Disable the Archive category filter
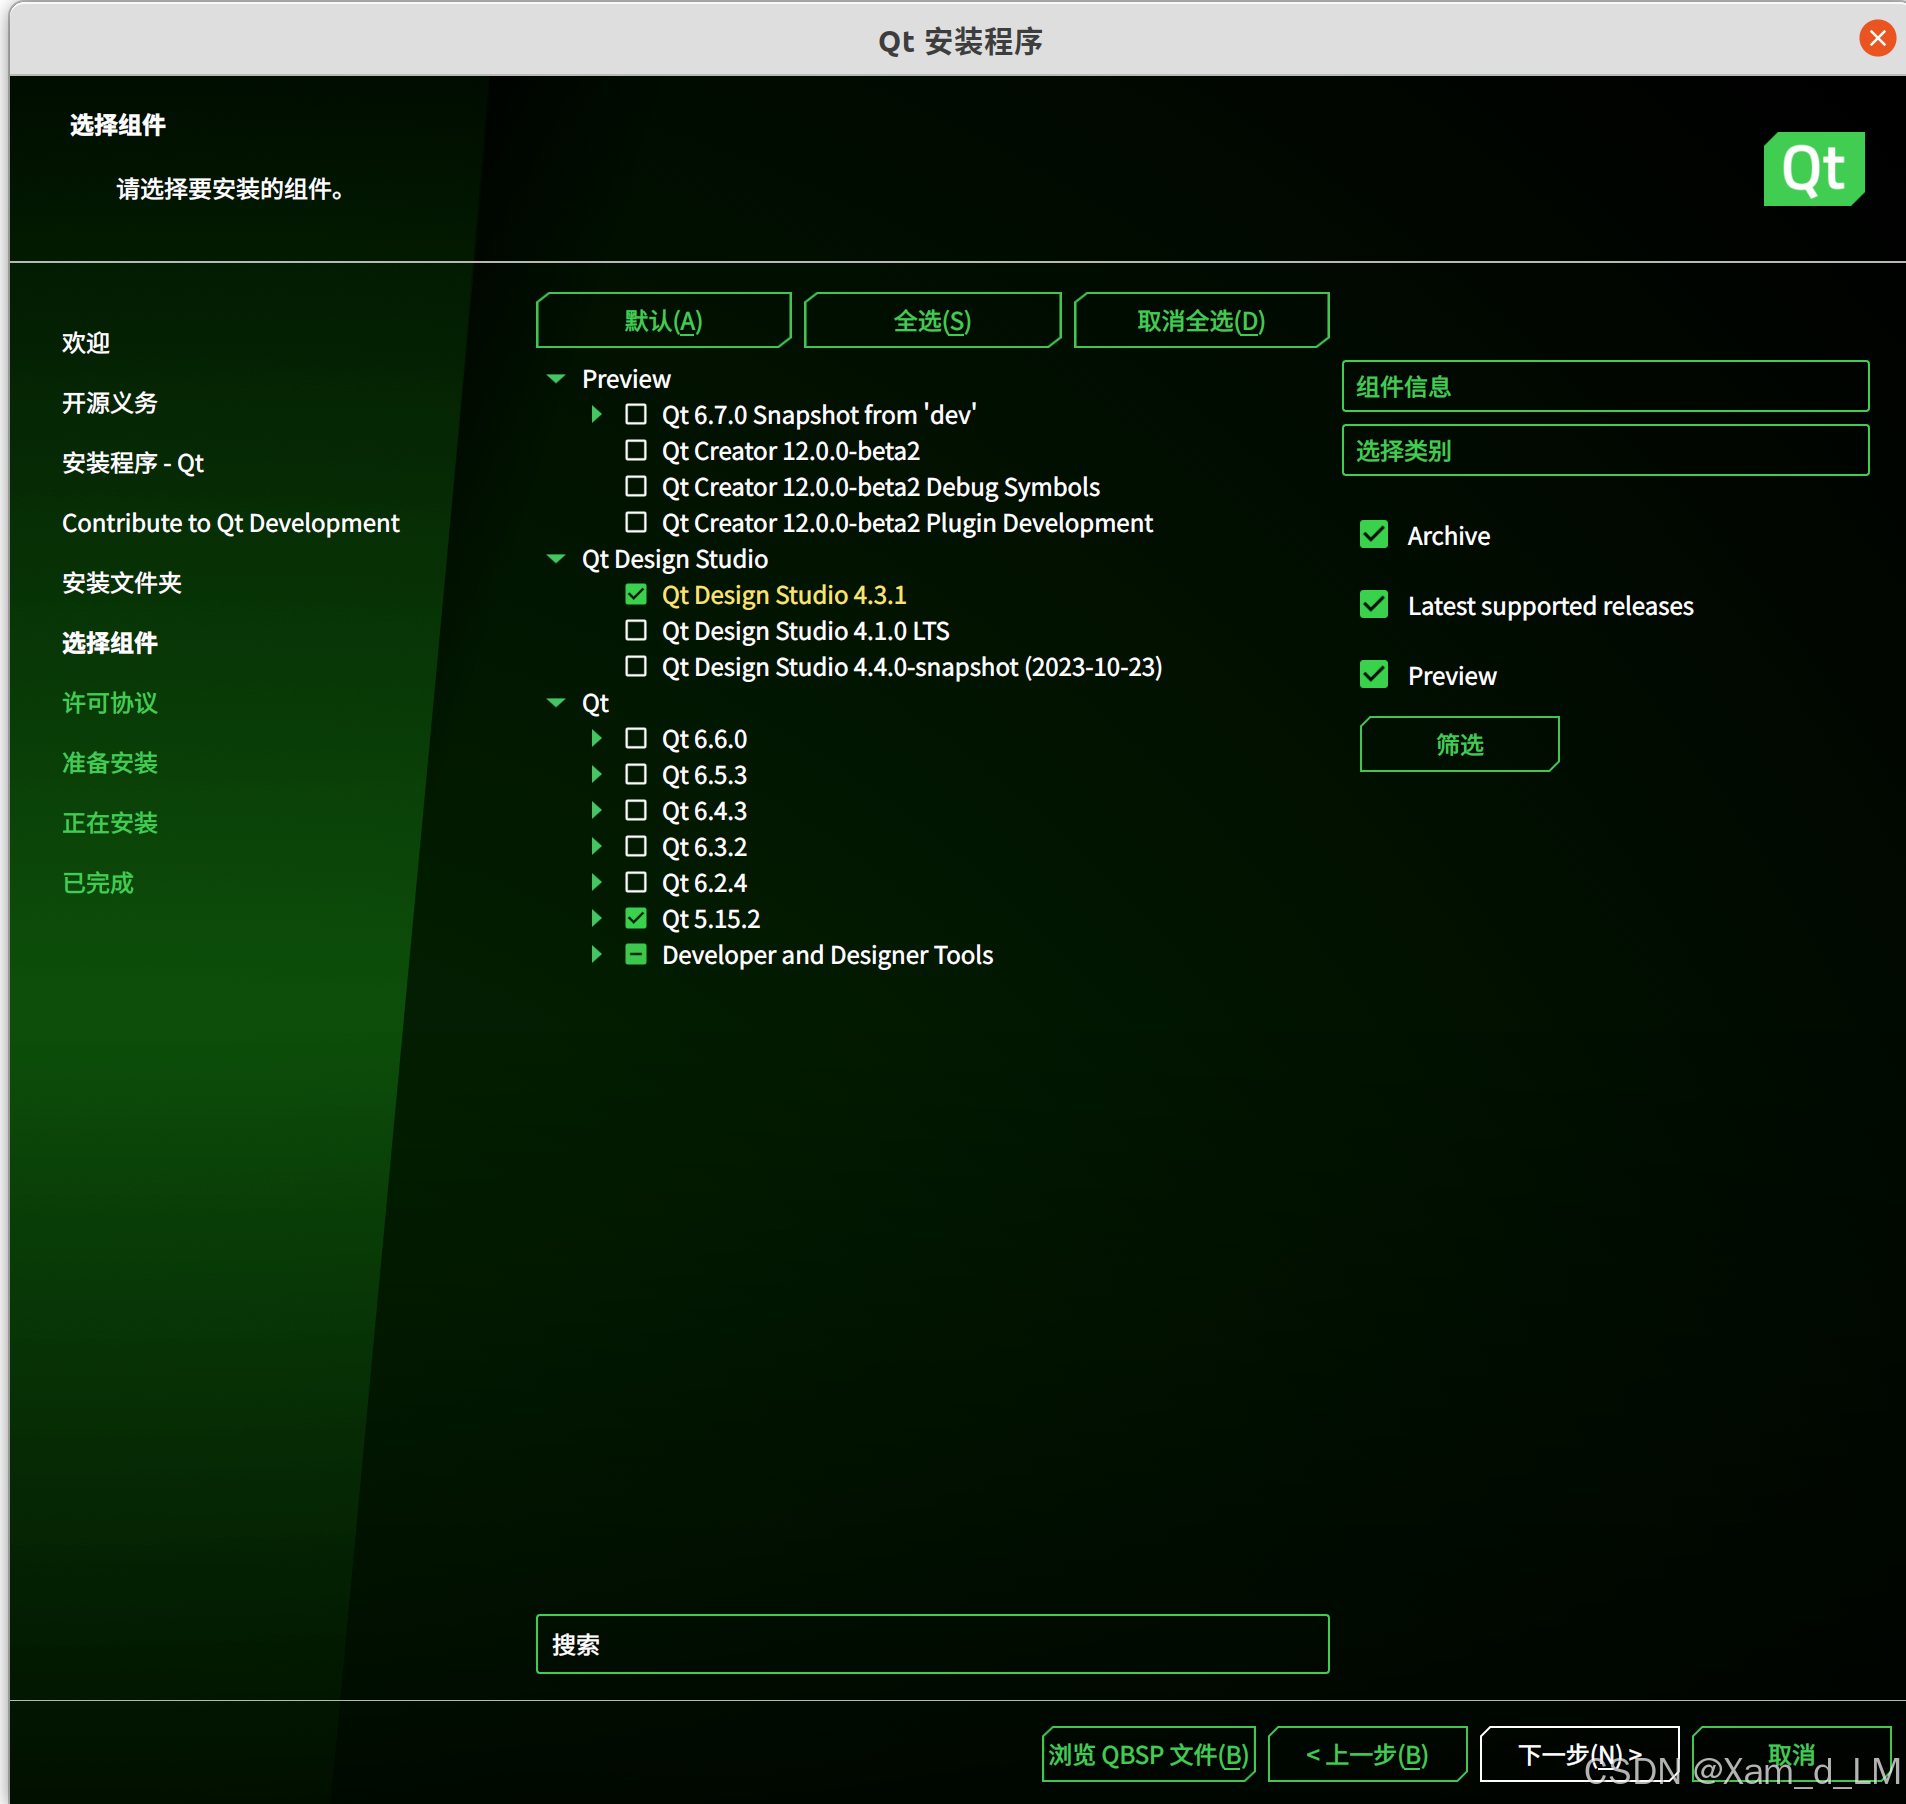 (x=1374, y=535)
